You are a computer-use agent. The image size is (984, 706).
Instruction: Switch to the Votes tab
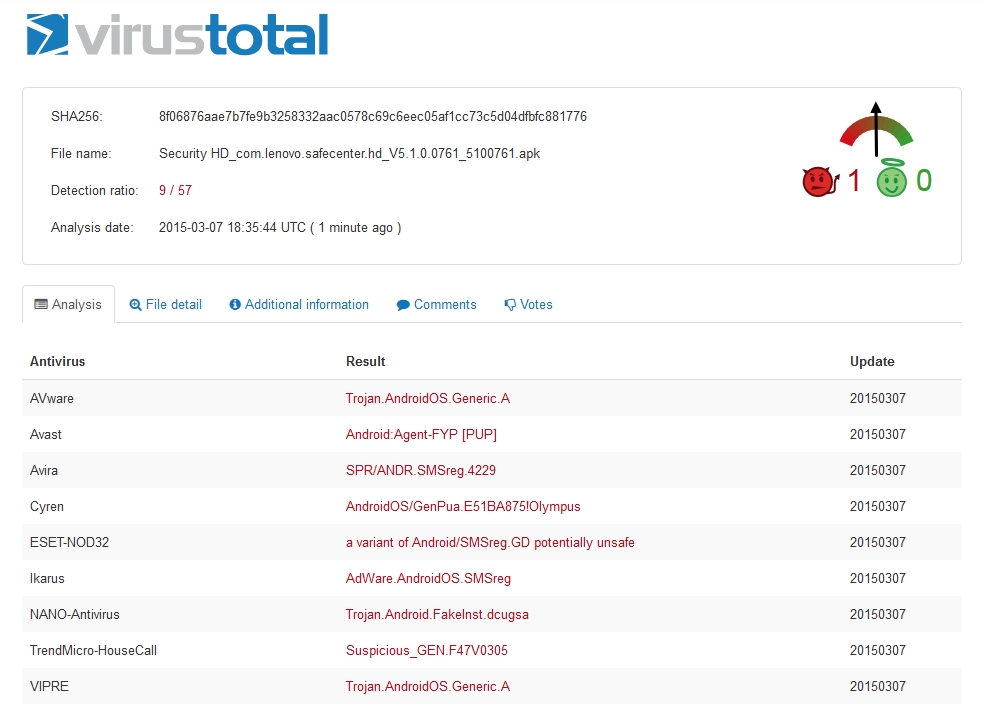[x=528, y=304]
